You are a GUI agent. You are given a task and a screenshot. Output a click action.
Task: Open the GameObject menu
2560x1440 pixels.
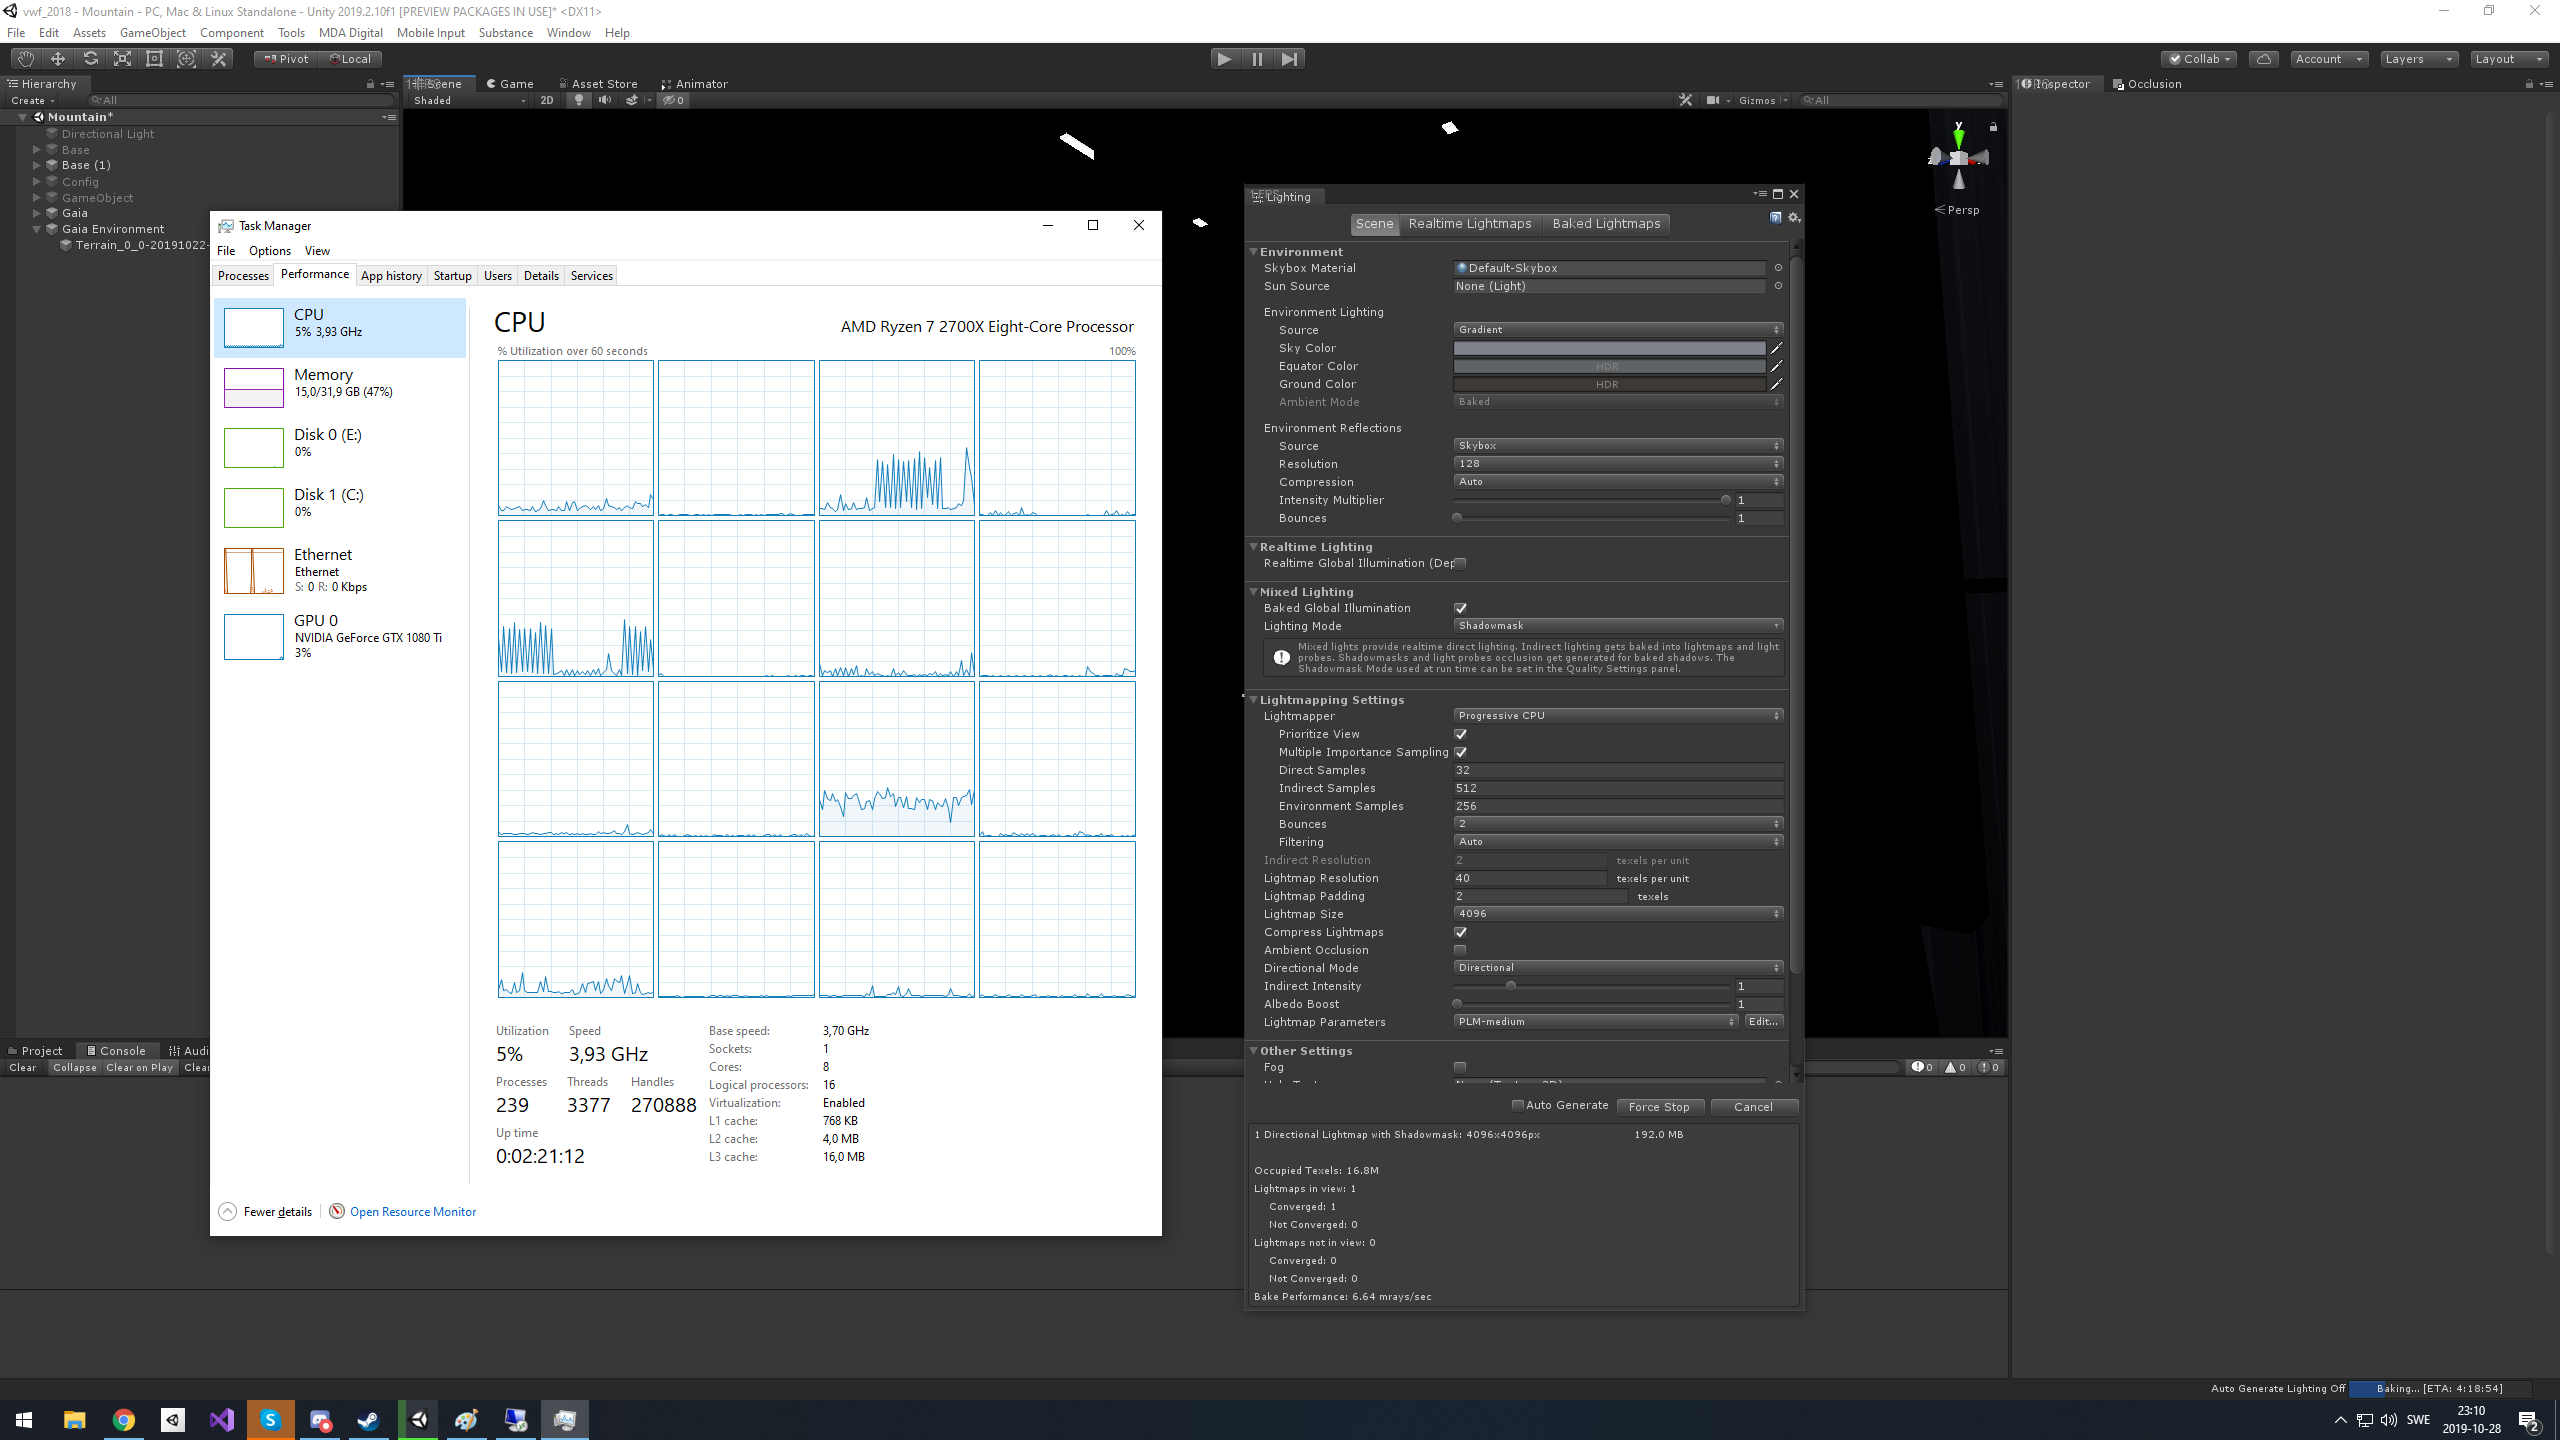(x=152, y=33)
